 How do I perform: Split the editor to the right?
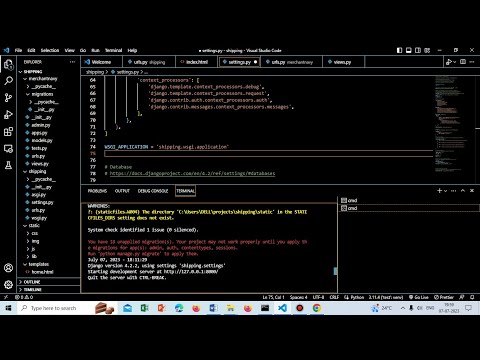pyautogui.click(x=463, y=62)
